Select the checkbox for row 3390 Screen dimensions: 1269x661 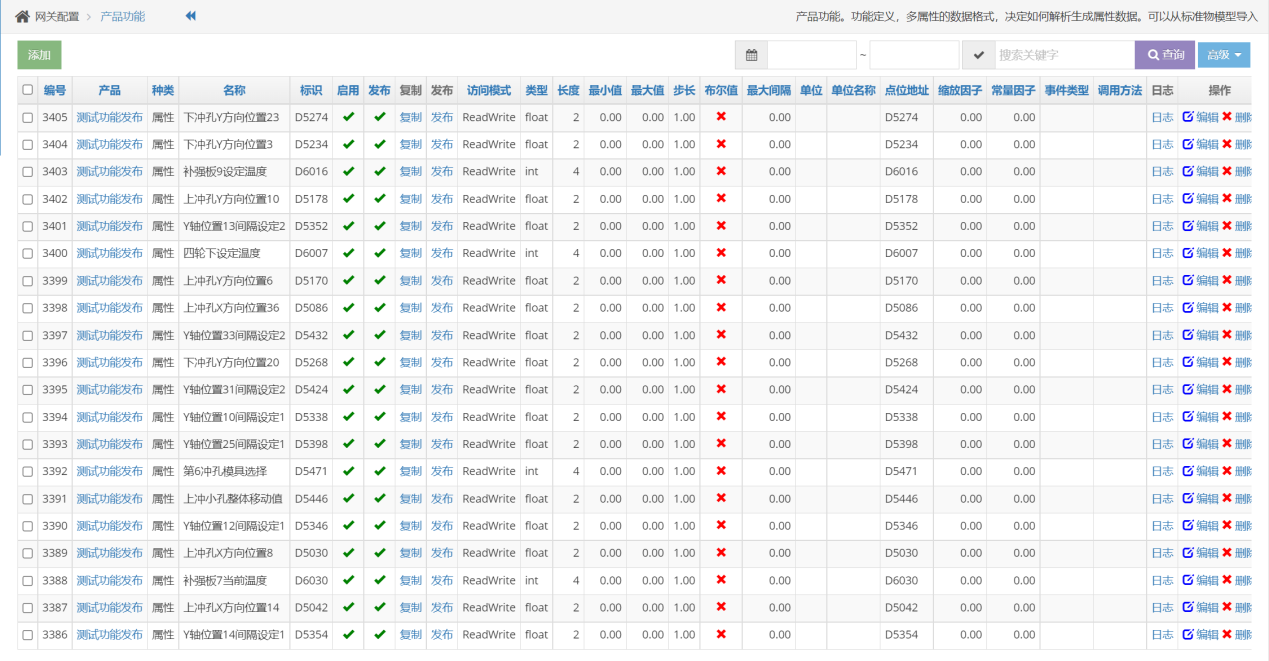28,526
